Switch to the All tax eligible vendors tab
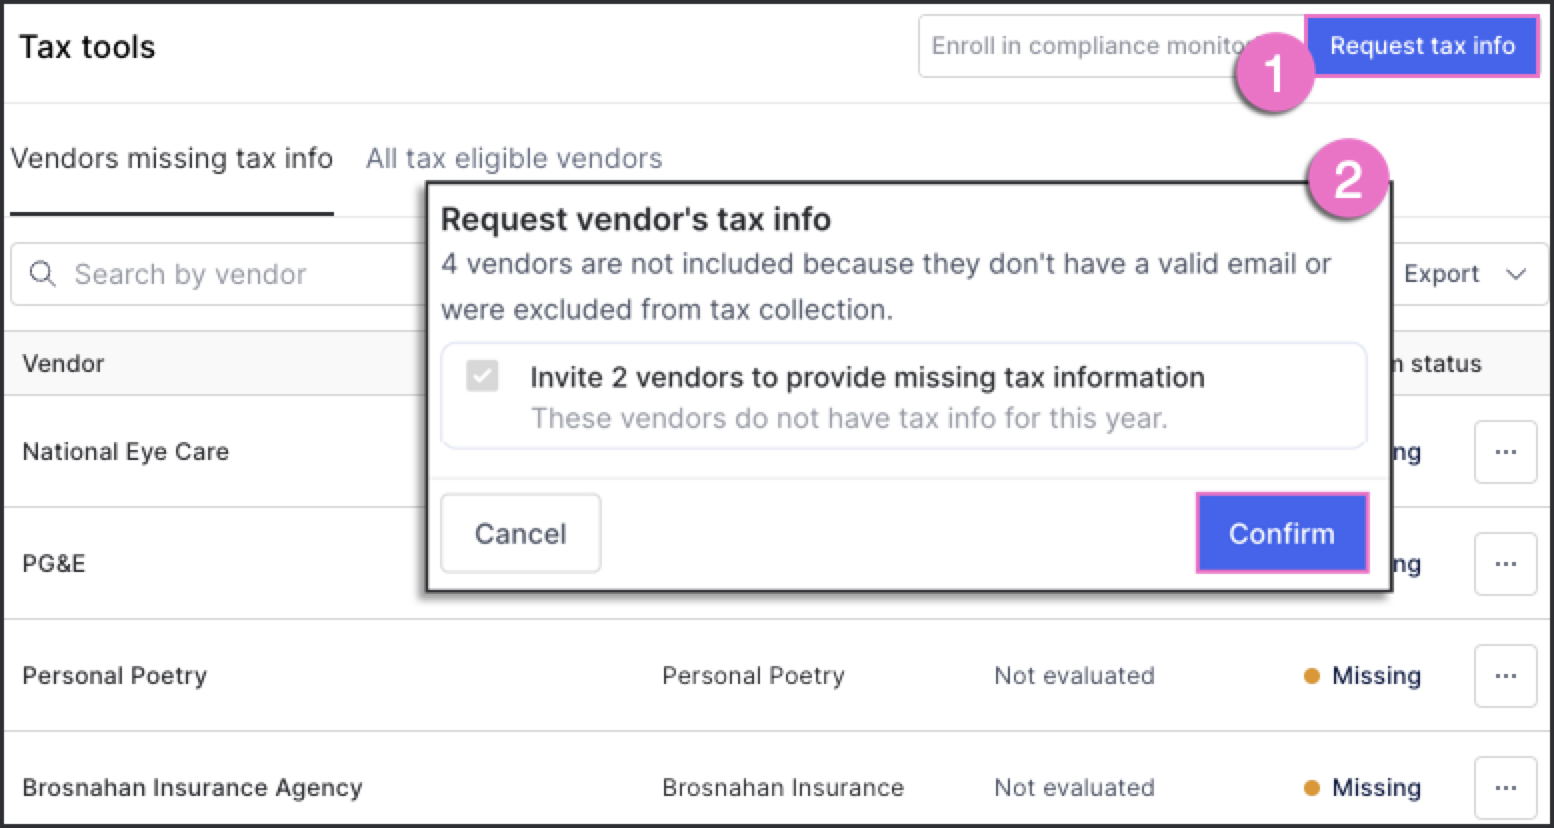 point(514,158)
